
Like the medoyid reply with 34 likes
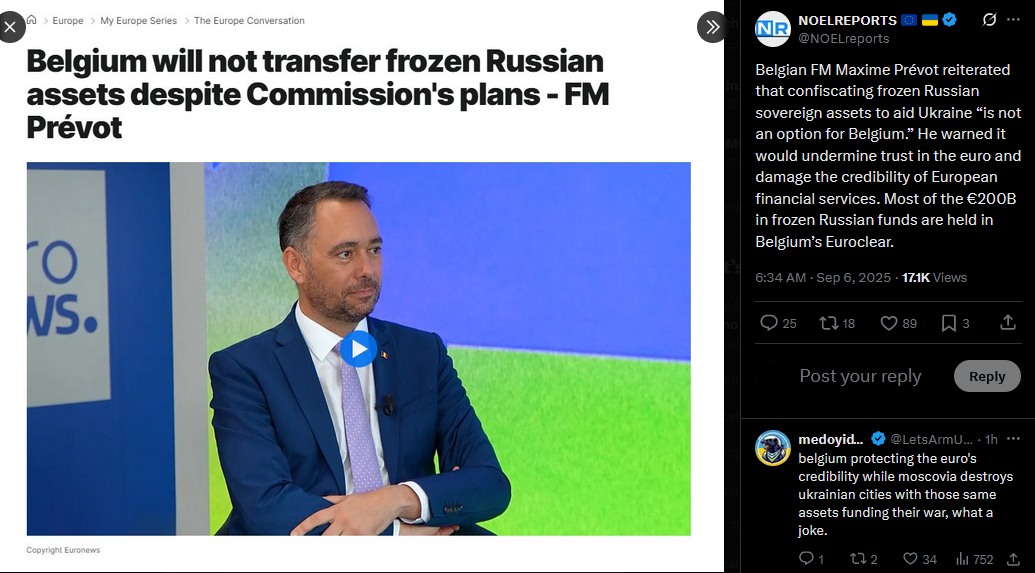coord(919,559)
